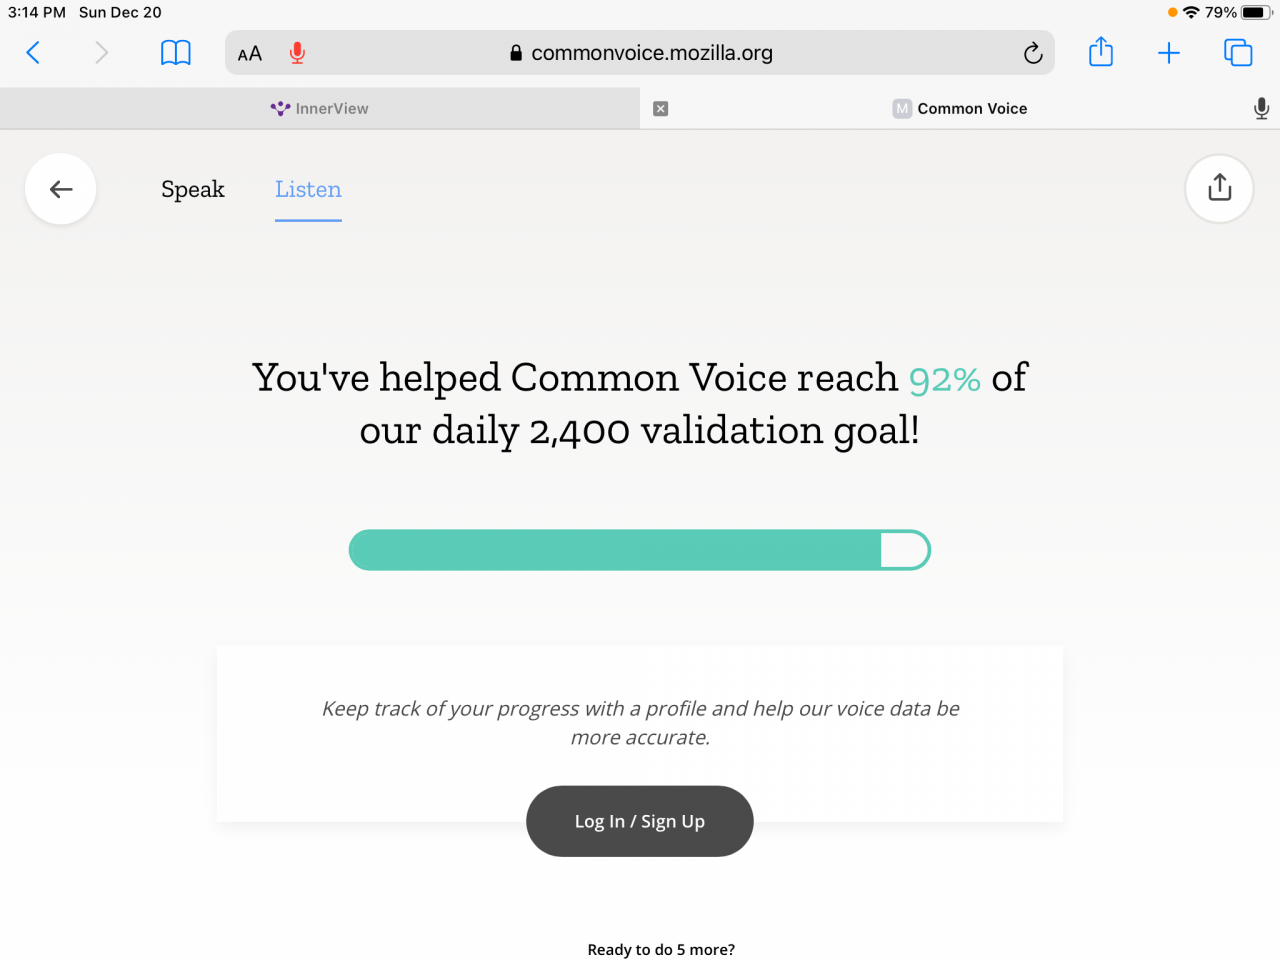This screenshot has width=1280, height=960.
Task: Select the Listen section
Action: 308,189
